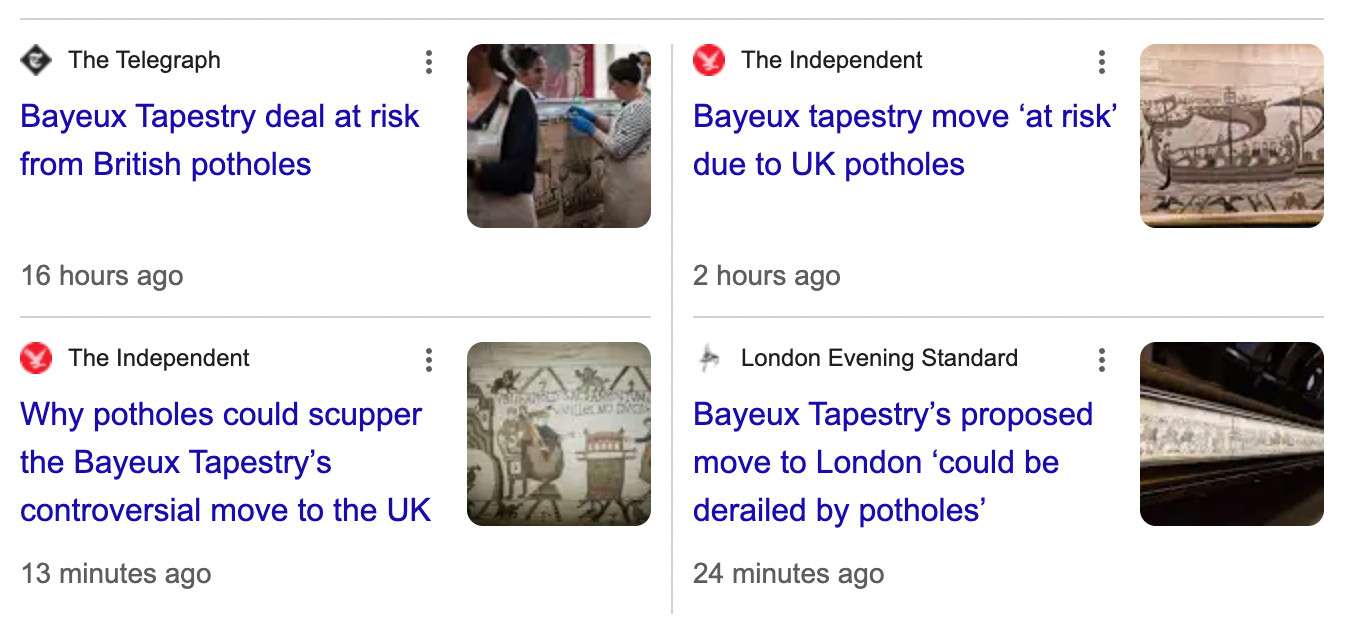Open 'Bayeux tapestry move at risk' headline
The width and height of the screenshot is (1346, 618).
(x=904, y=140)
